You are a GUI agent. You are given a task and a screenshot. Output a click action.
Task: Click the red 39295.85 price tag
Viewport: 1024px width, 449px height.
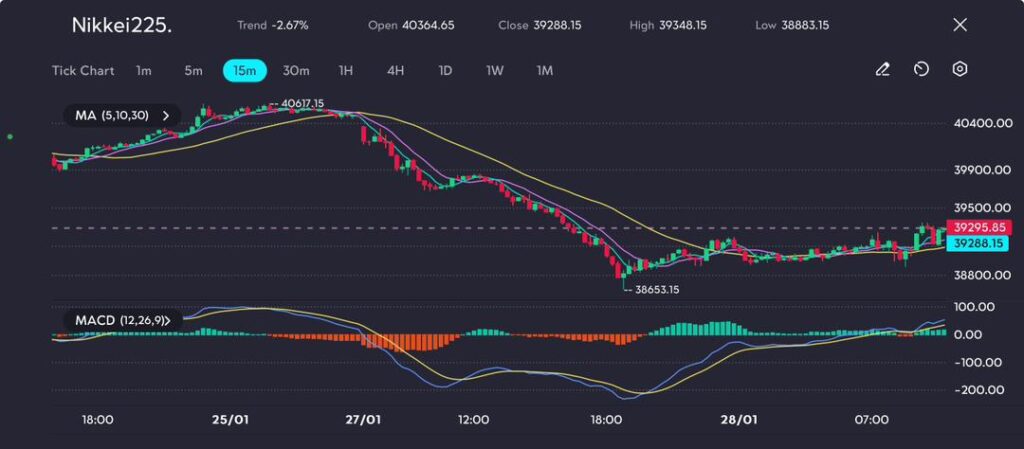tap(981, 228)
